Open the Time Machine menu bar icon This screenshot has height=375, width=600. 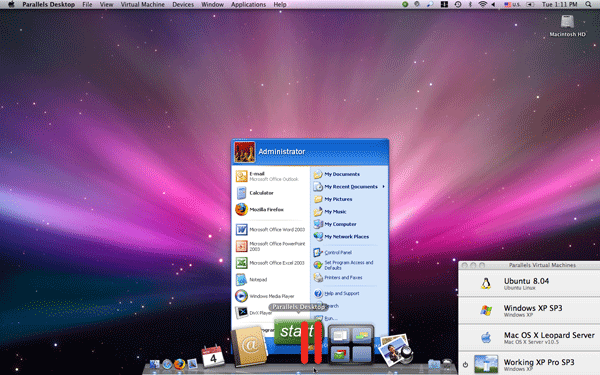pos(458,4)
